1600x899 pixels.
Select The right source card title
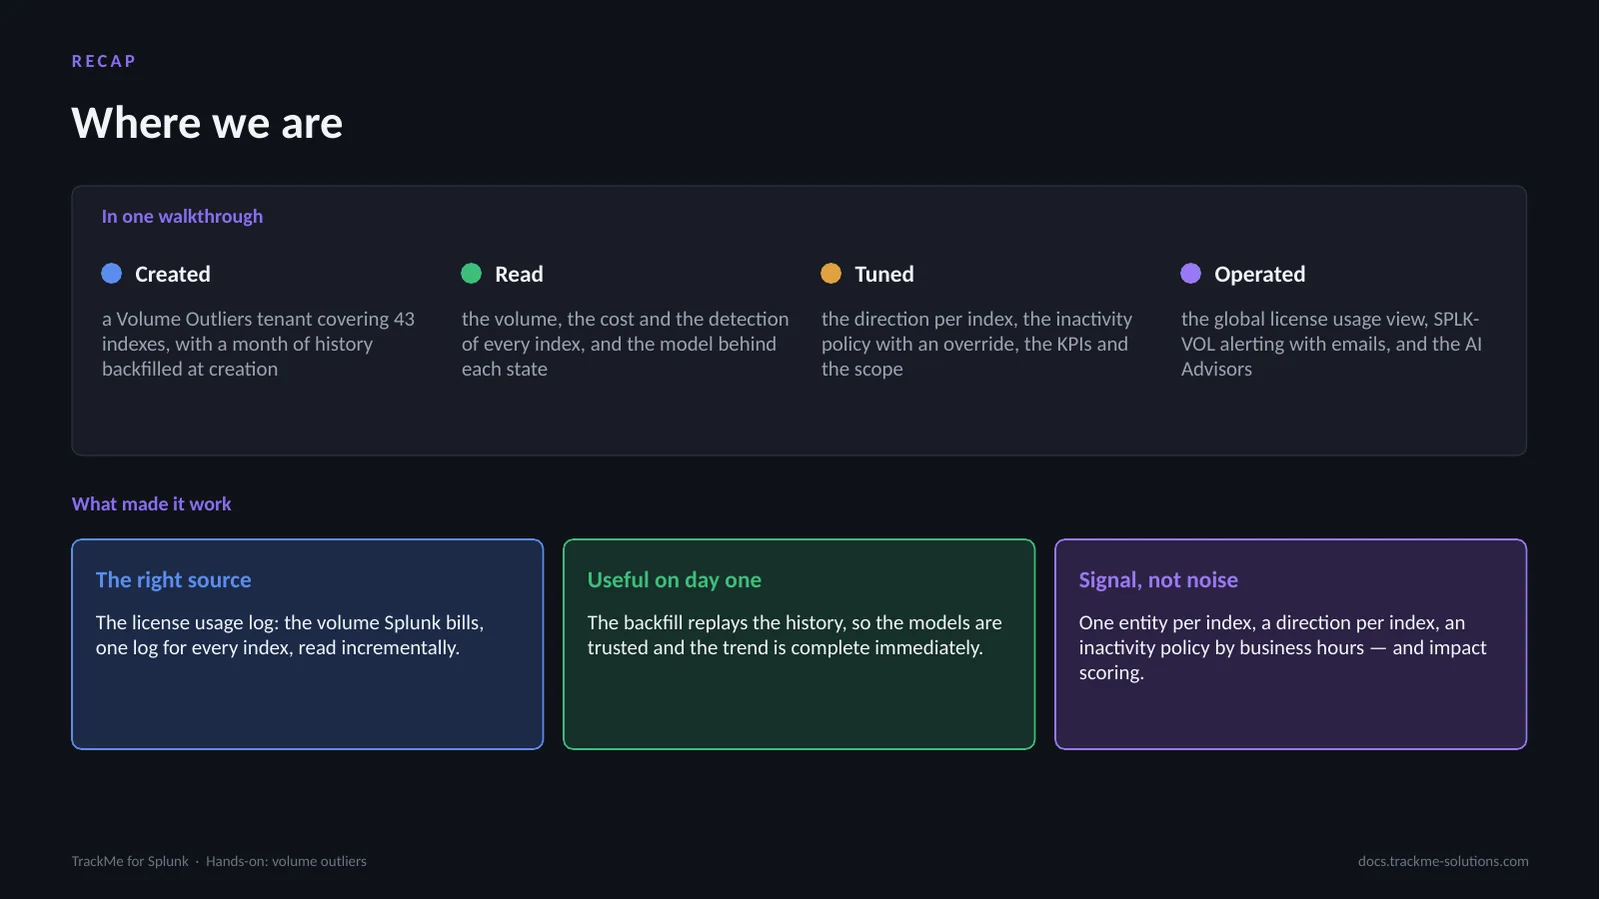click(173, 580)
